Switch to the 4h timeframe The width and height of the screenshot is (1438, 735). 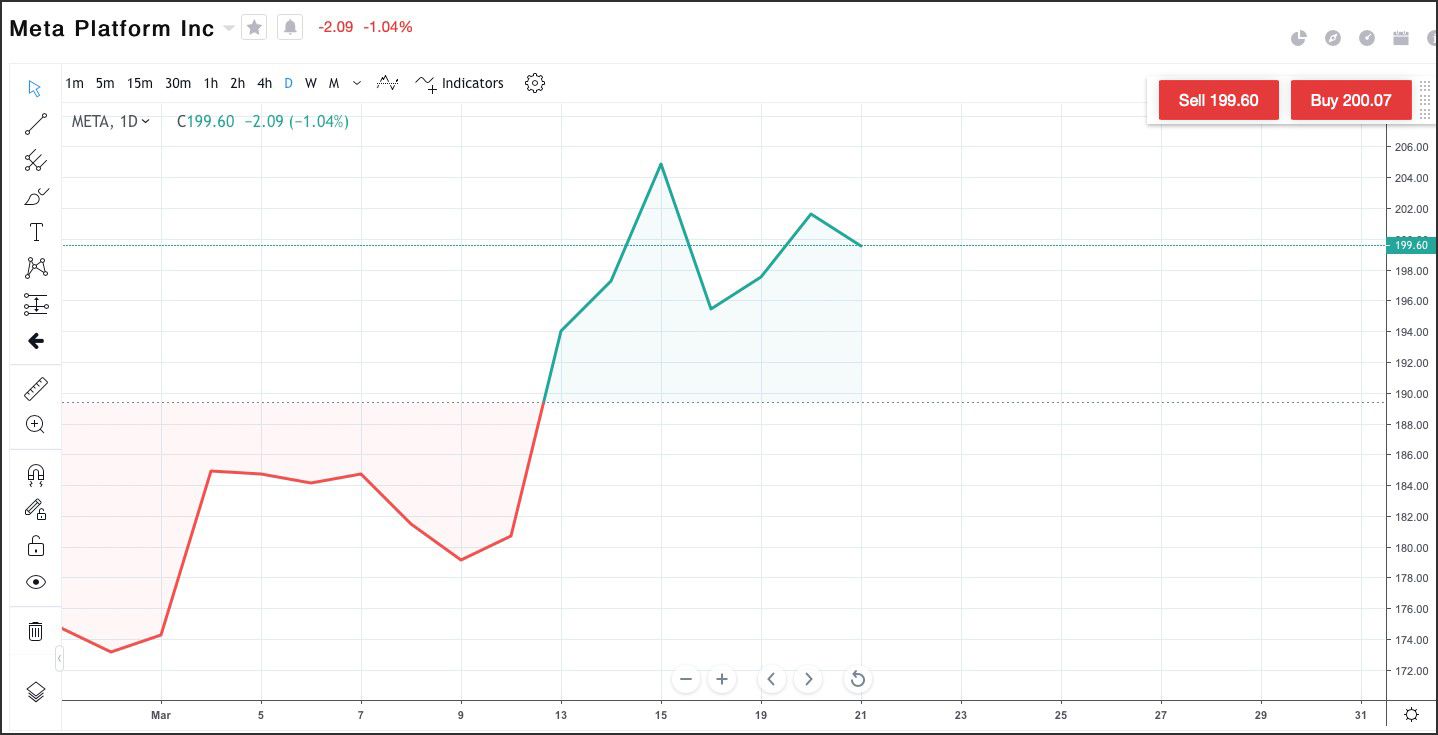point(264,83)
